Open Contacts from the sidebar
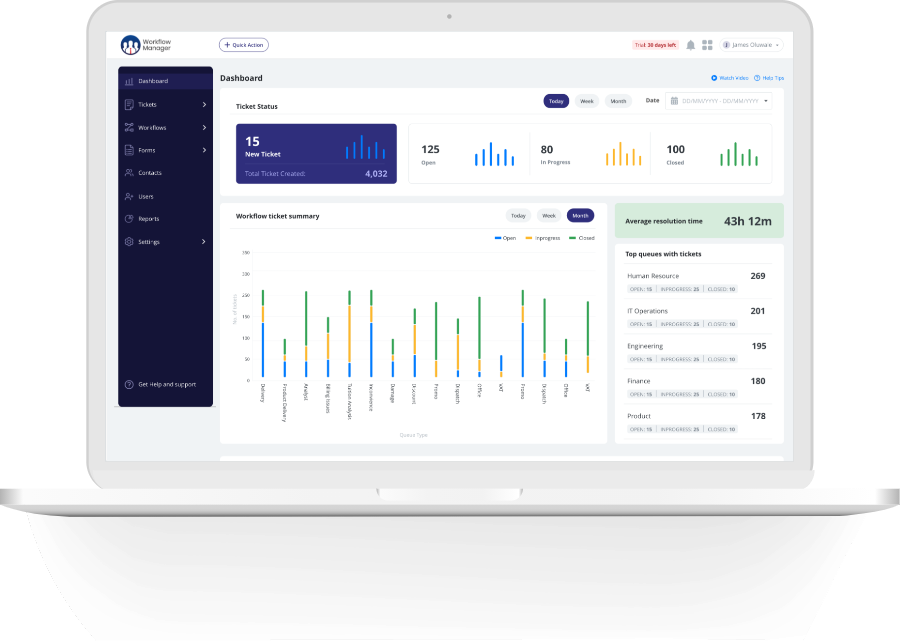900x641 pixels. [149, 173]
